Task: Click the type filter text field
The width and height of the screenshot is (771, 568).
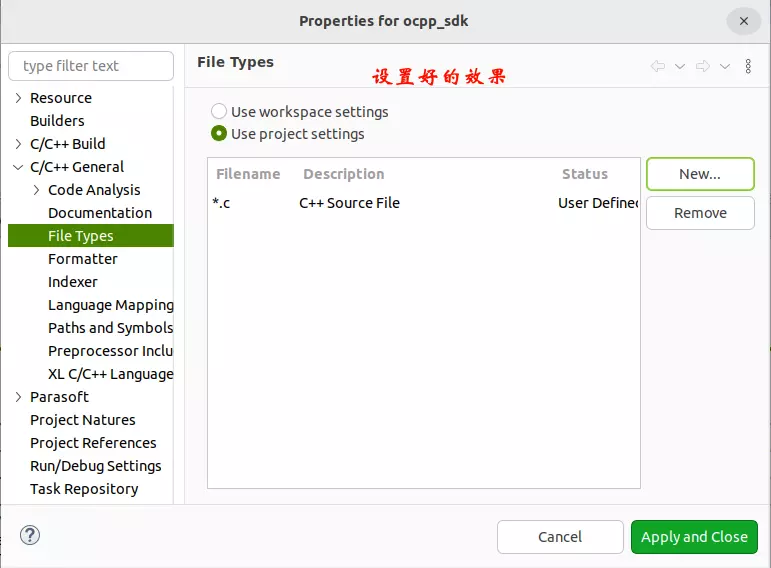Action: point(91,66)
